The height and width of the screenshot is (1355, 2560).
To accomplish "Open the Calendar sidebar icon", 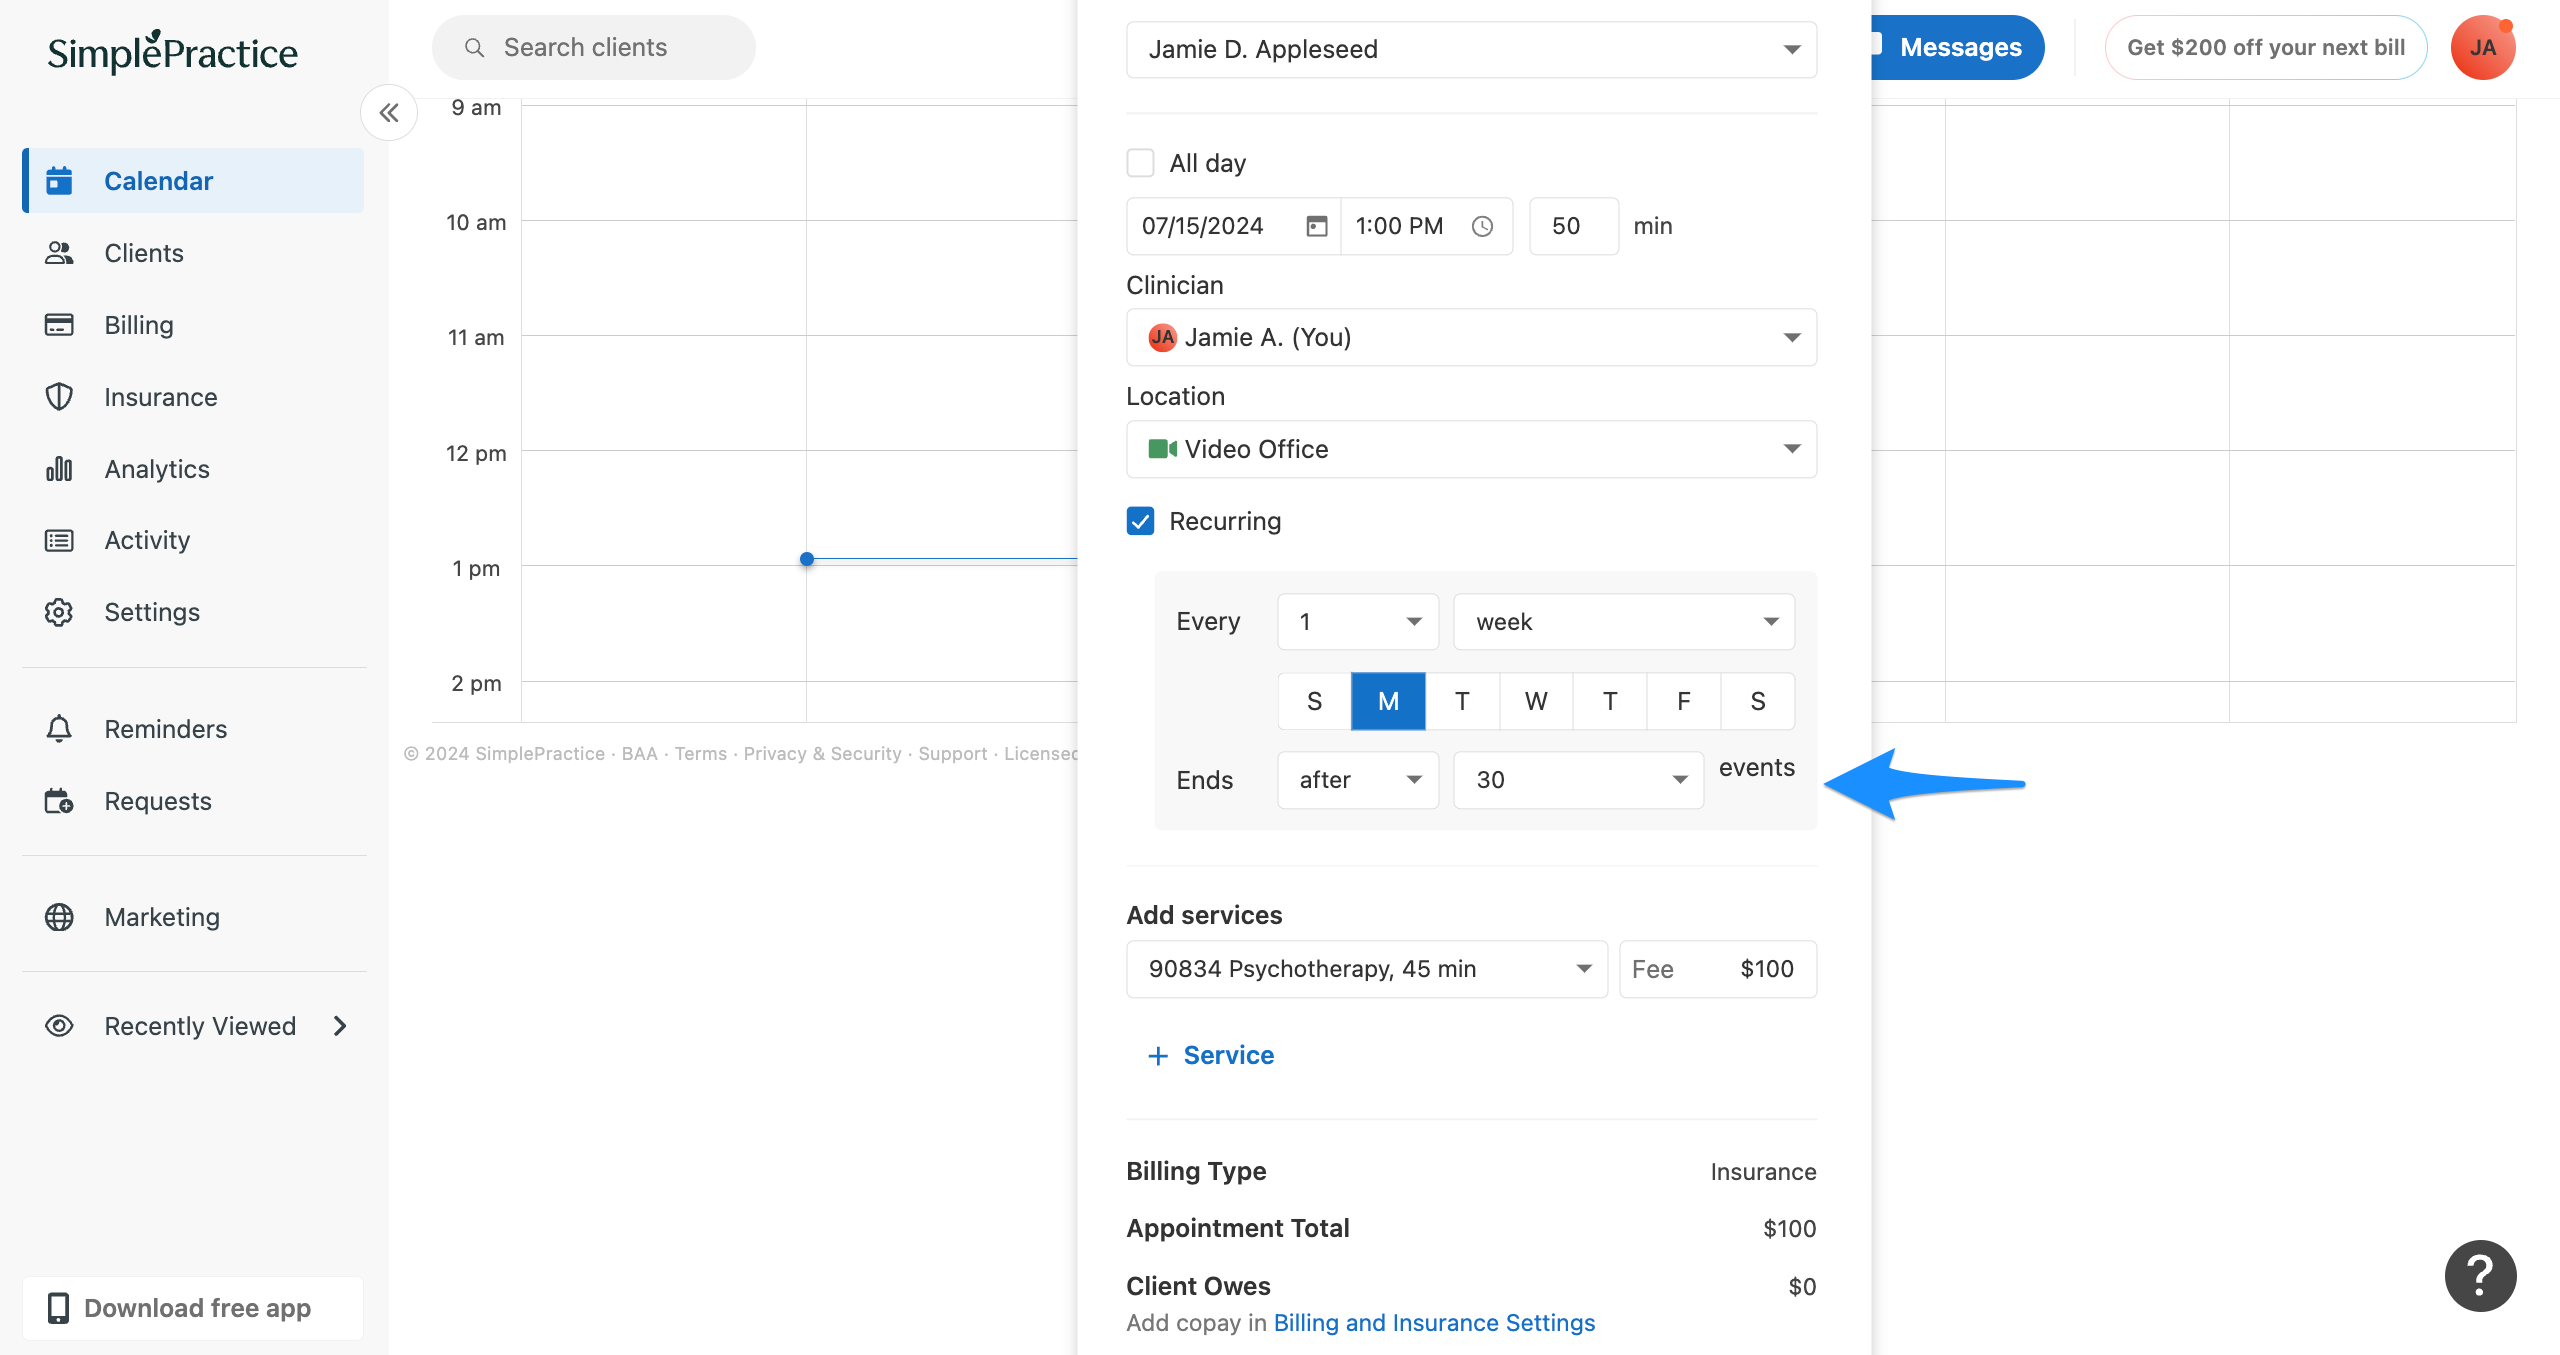I will pyautogui.click(x=59, y=180).
